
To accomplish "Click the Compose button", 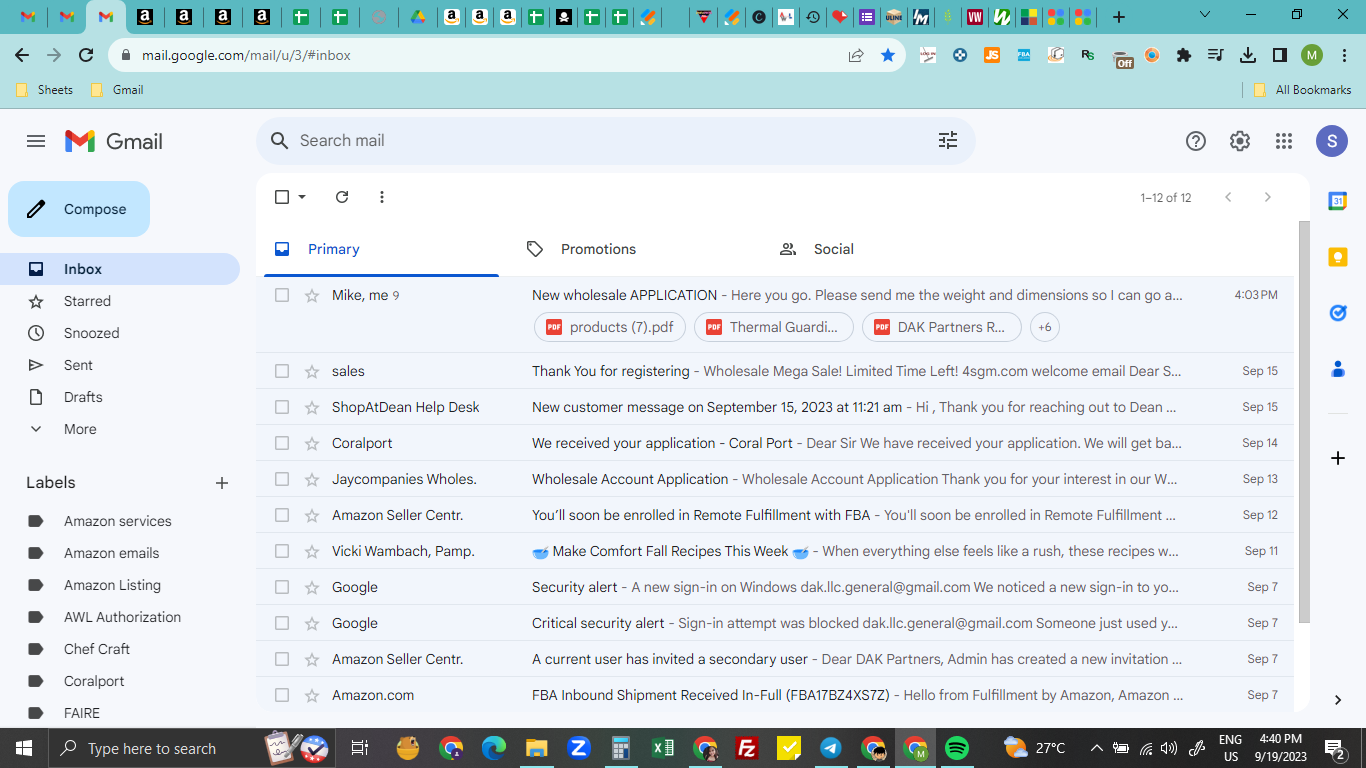I will (x=79, y=209).
